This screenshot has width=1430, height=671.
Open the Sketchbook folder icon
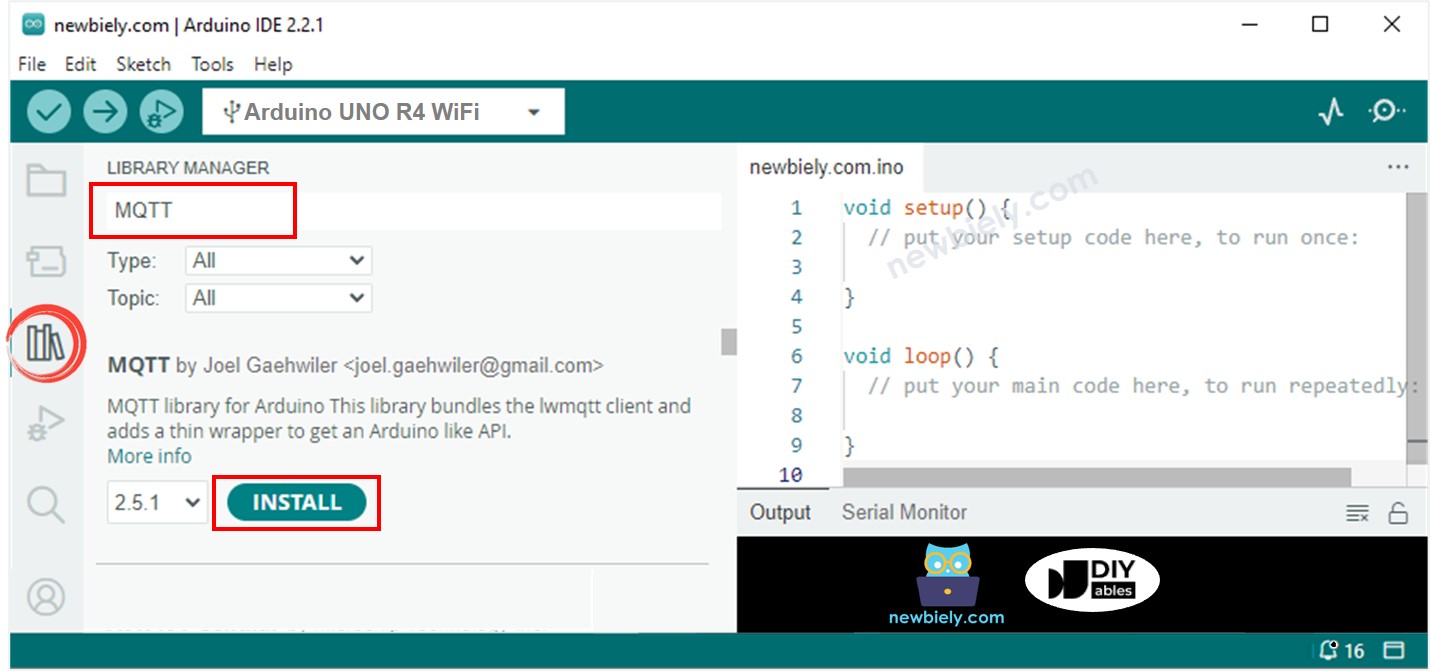[x=45, y=181]
